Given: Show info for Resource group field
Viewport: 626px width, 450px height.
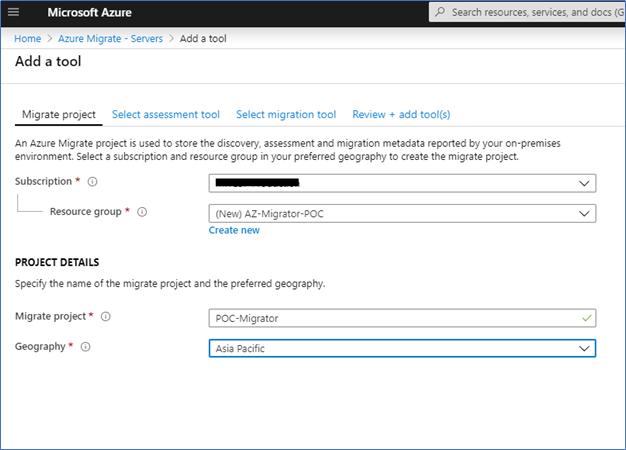Looking at the screenshot, I should tap(142, 212).
